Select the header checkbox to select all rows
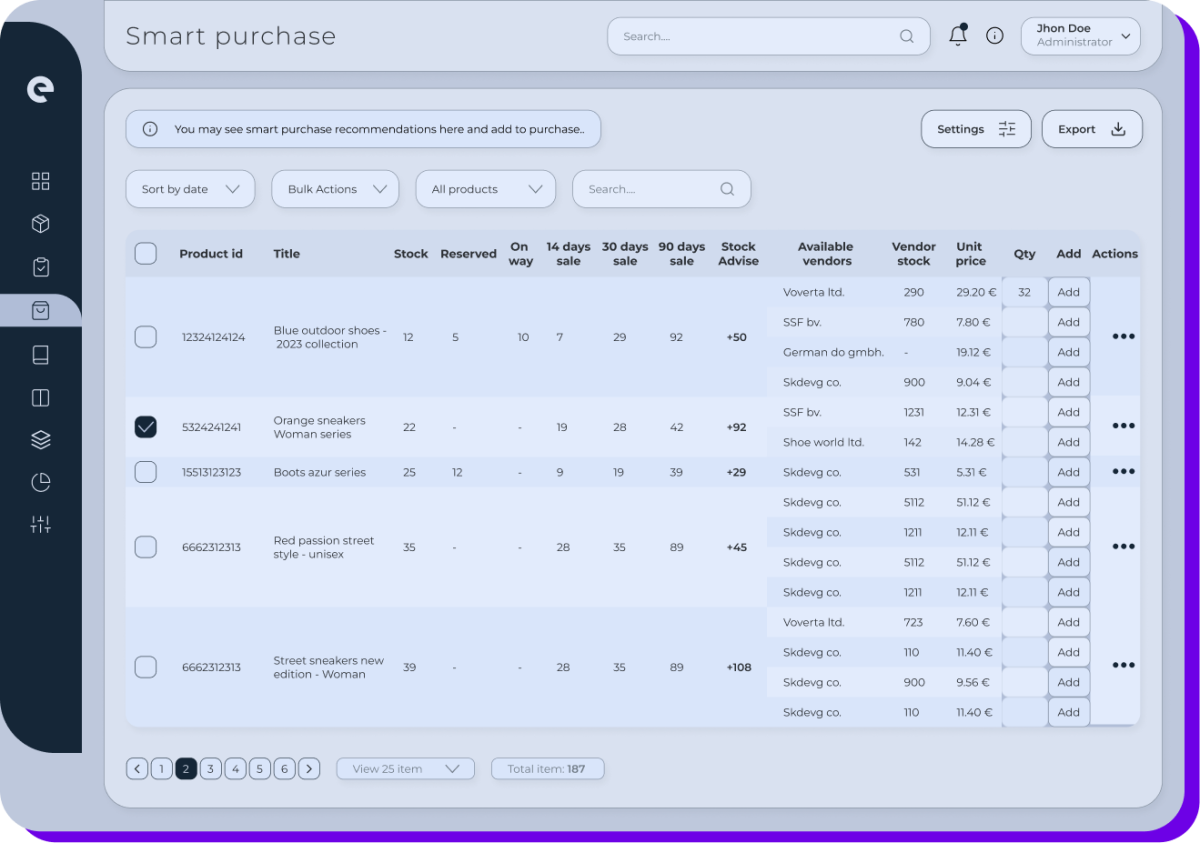Screen dimensions: 1200x843 tap(145, 253)
